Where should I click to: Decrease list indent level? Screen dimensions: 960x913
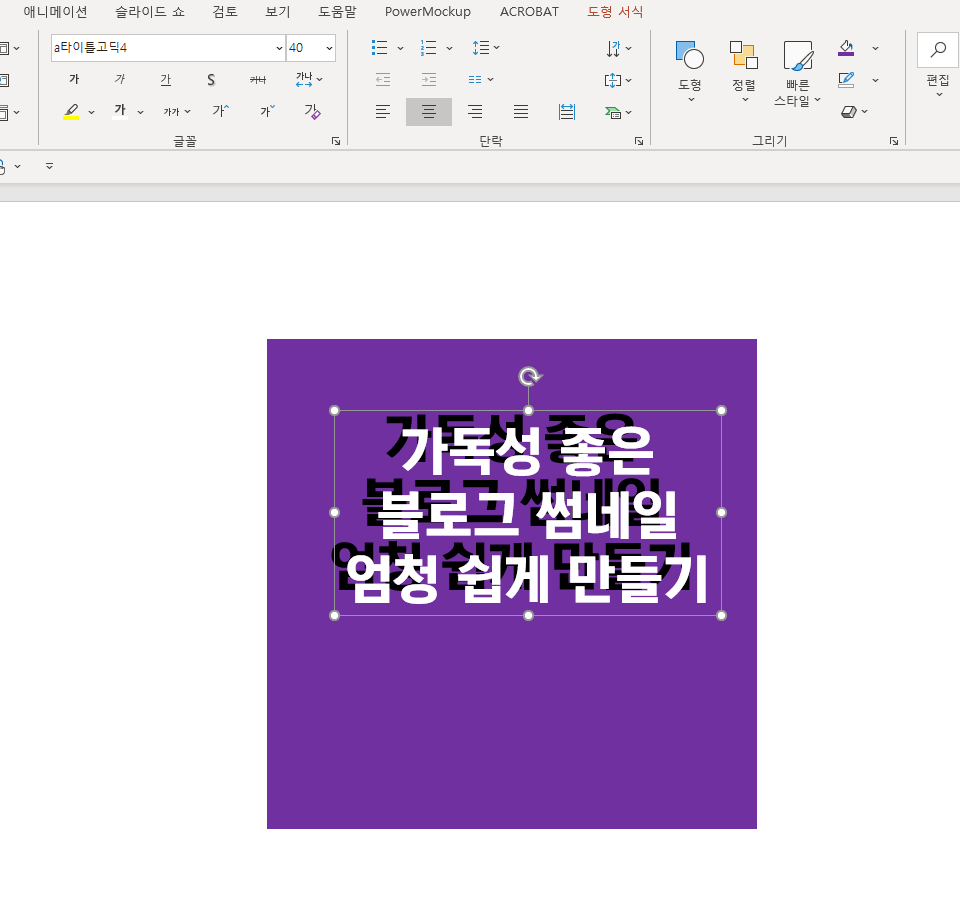(383, 79)
